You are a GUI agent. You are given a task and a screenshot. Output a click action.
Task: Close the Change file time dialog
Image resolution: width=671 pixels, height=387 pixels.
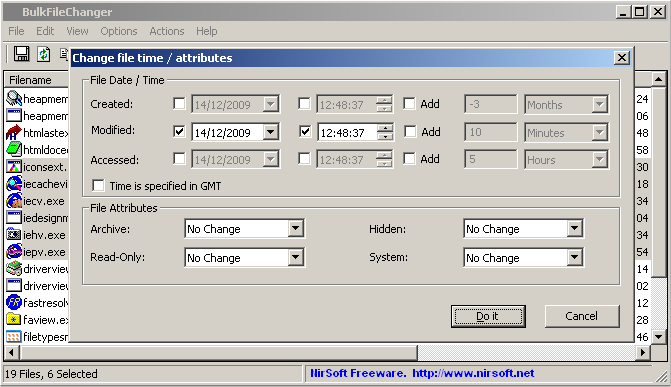tap(621, 57)
